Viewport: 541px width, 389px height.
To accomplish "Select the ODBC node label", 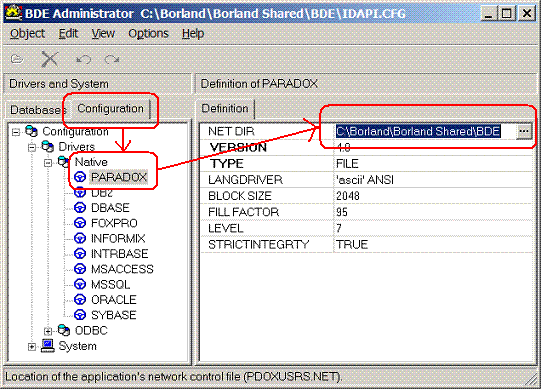I will pyautogui.click(x=91, y=330).
